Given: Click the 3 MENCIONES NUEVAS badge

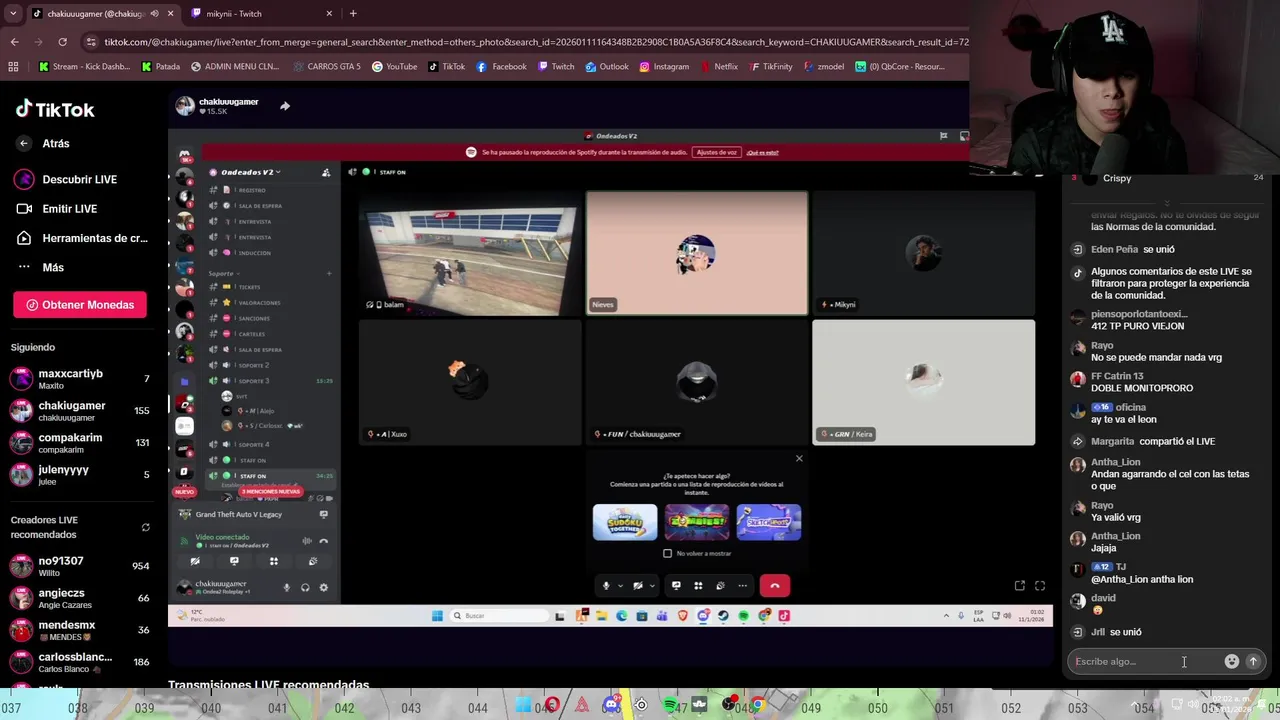Looking at the screenshot, I should tap(270, 492).
